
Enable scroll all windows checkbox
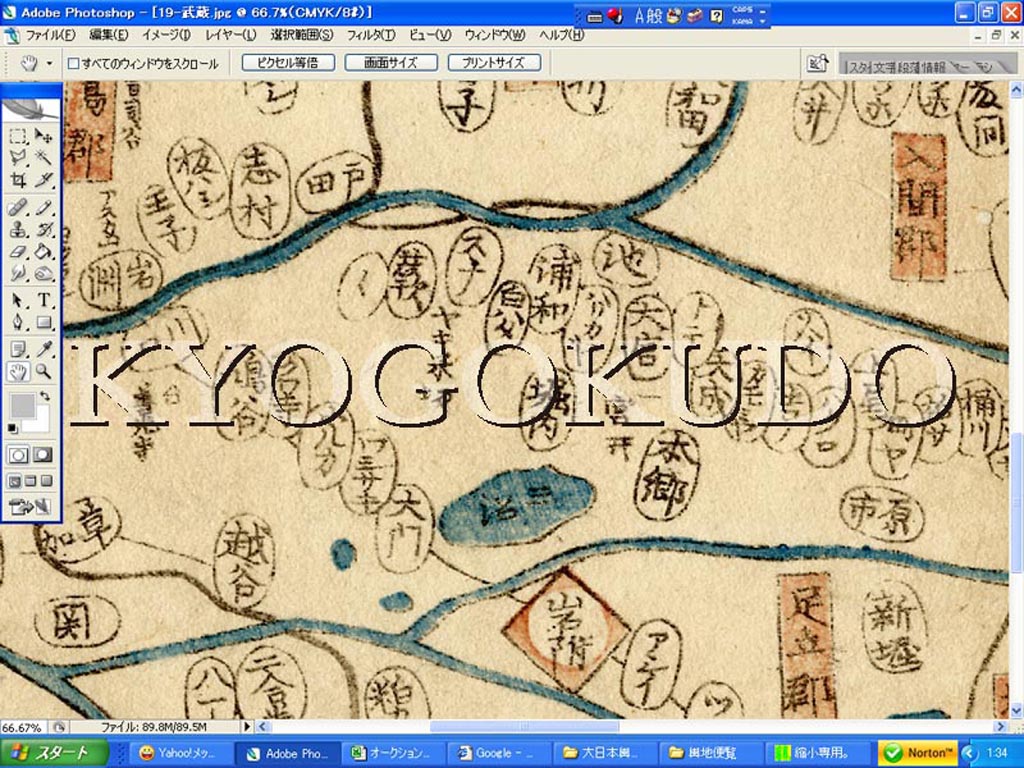point(74,63)
